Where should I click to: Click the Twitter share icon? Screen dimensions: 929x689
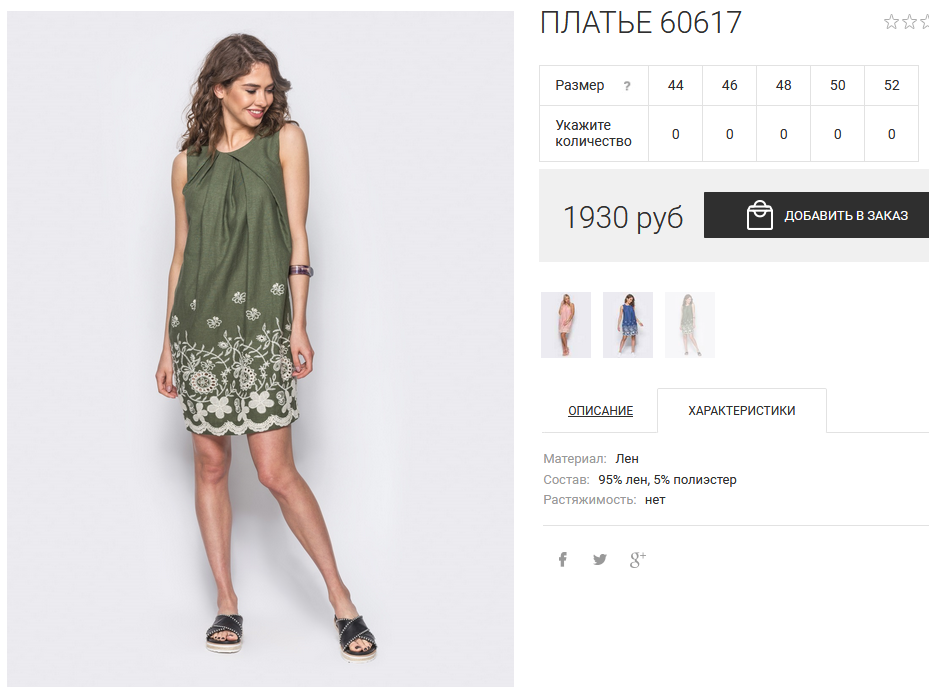click(600, 559)
